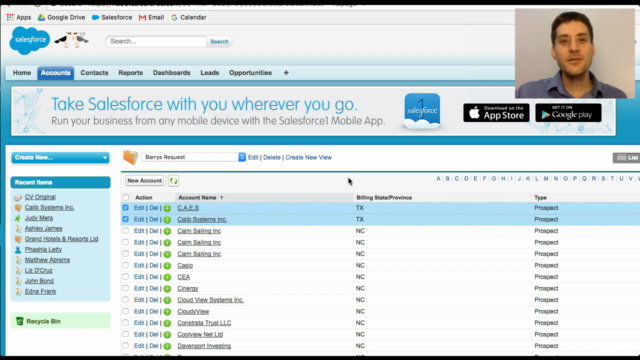
Task: Open the Dashboards tab
Action: [x=171, y=73]
